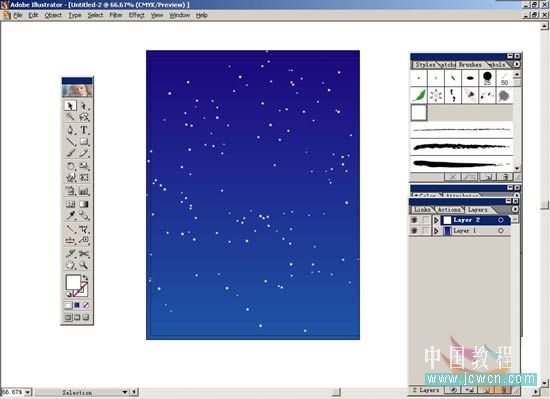
Task: Switch to Full Screen Mode, last toolbox button
Action: point(86,317)
